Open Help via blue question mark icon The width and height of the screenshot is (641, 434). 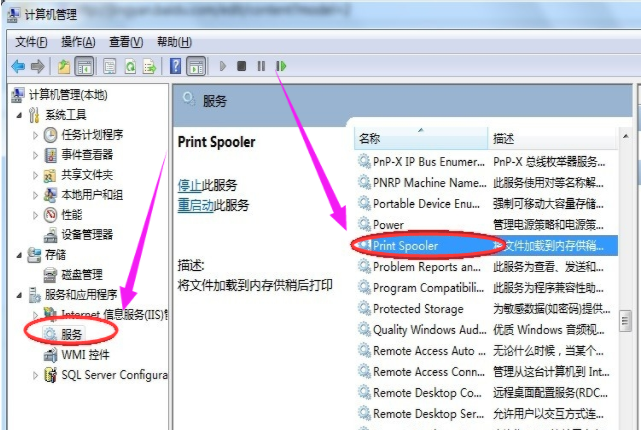click(x=175, y=66)
